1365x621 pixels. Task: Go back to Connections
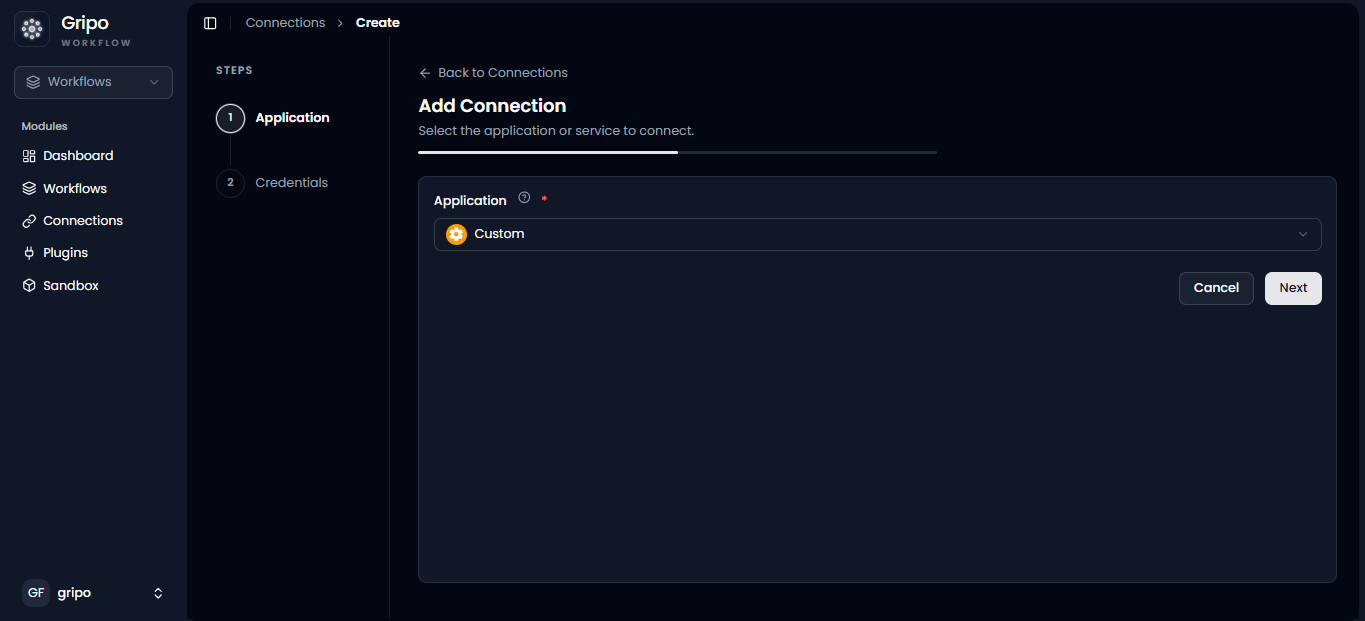coord(493,73)
